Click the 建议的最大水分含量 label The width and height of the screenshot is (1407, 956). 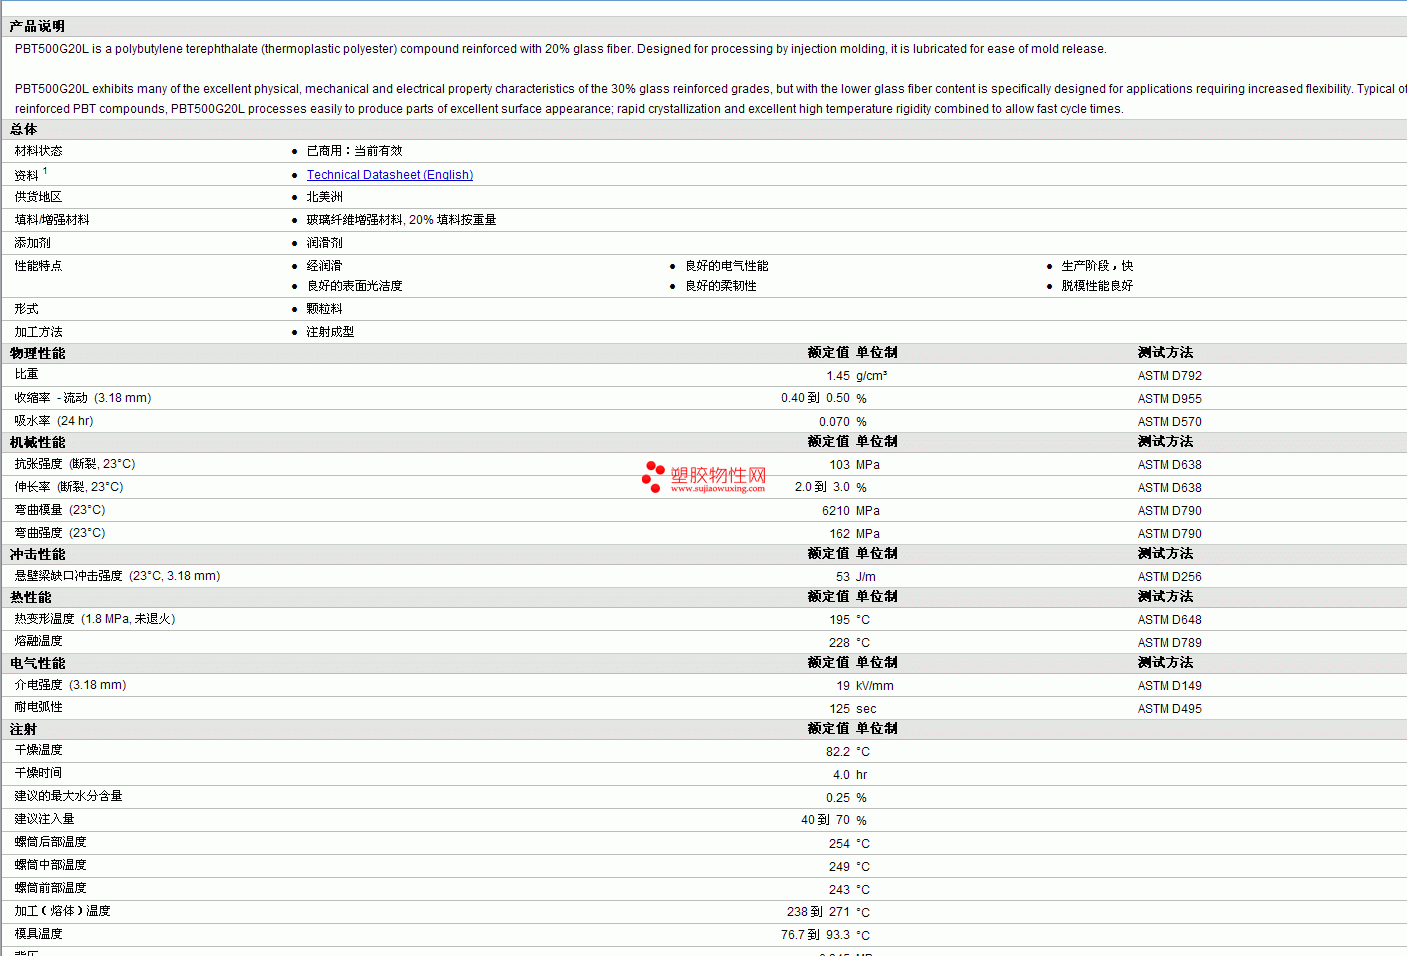coord(68,796)
